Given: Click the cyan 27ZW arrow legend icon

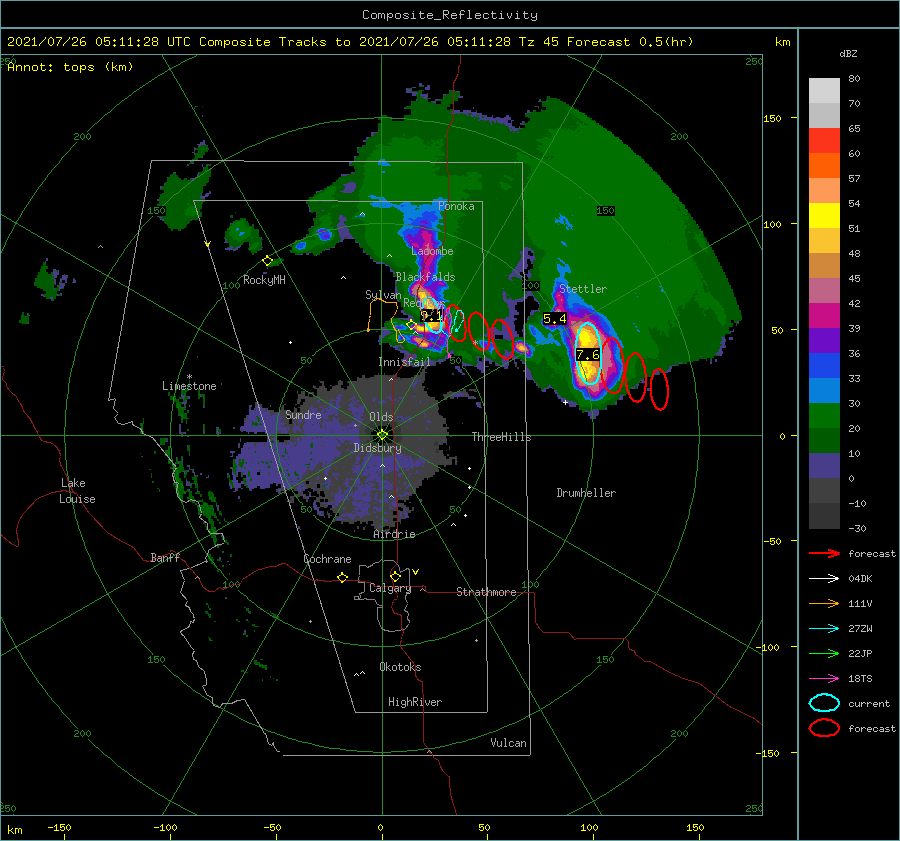Looking at the screenshot, I should 824,629.
